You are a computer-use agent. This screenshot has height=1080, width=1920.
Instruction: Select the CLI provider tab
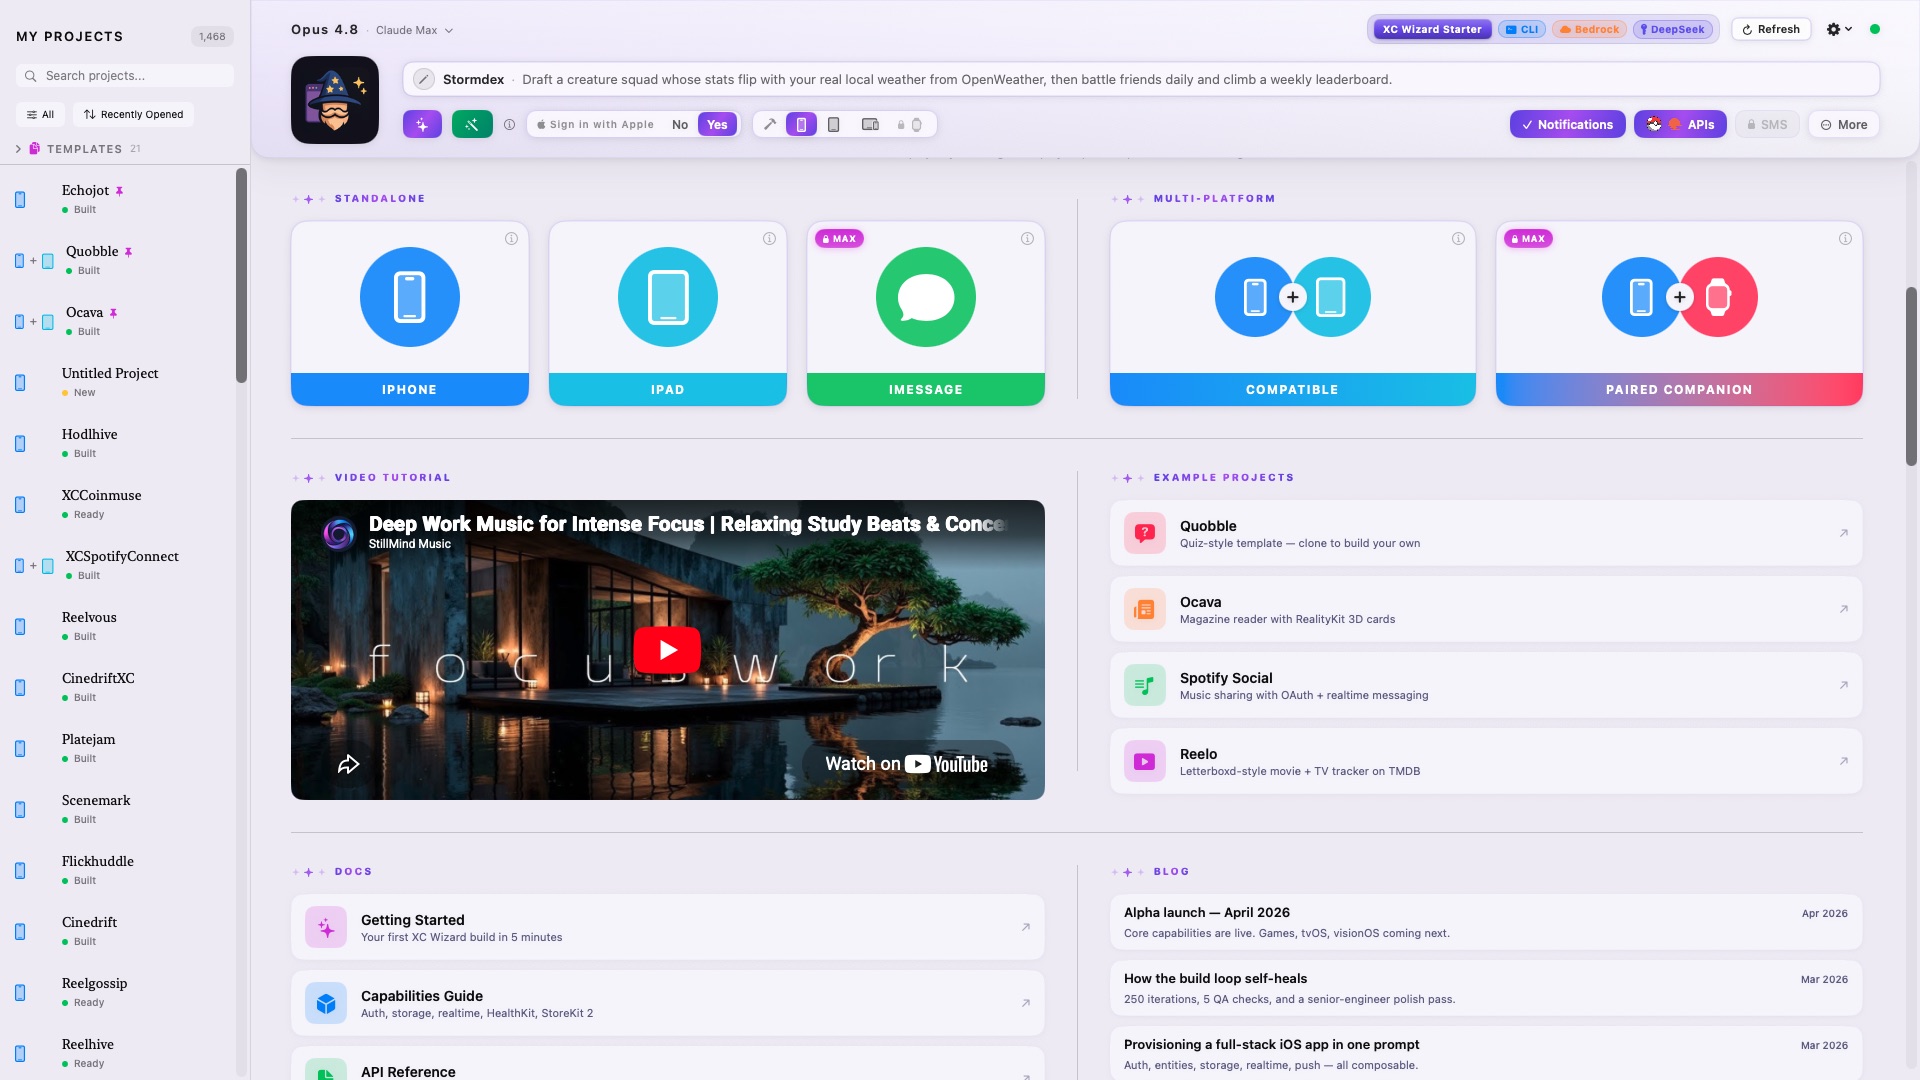[x=1522, y=29]
